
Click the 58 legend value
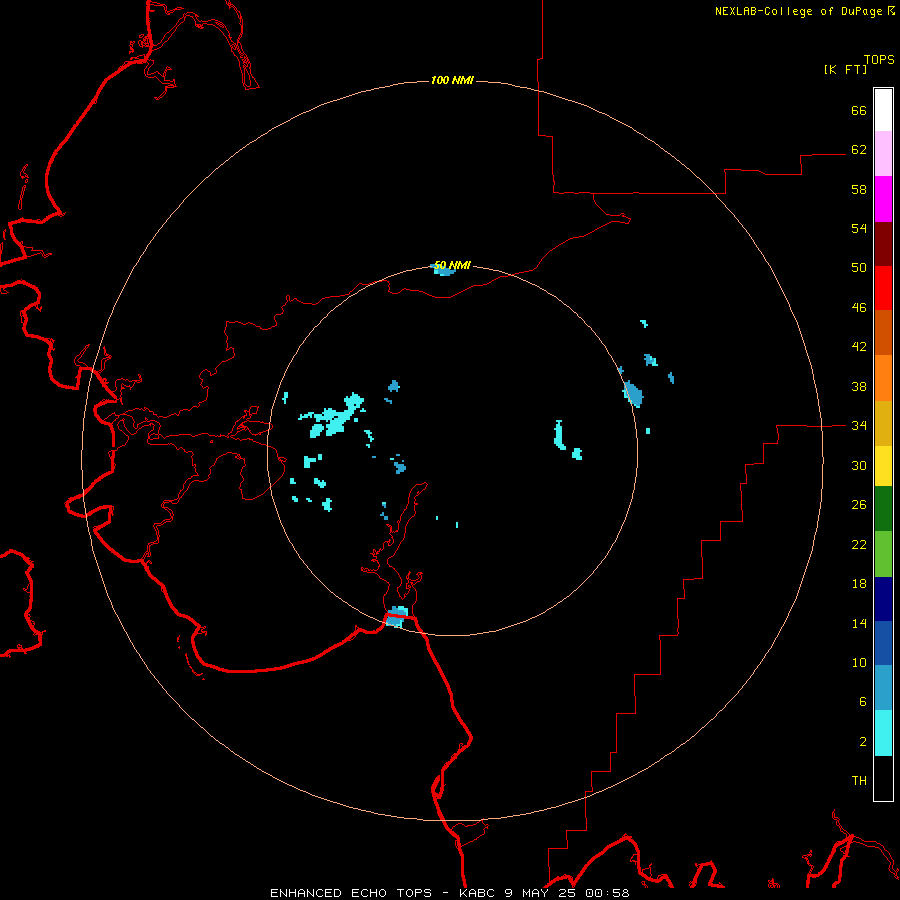point(859,189)
